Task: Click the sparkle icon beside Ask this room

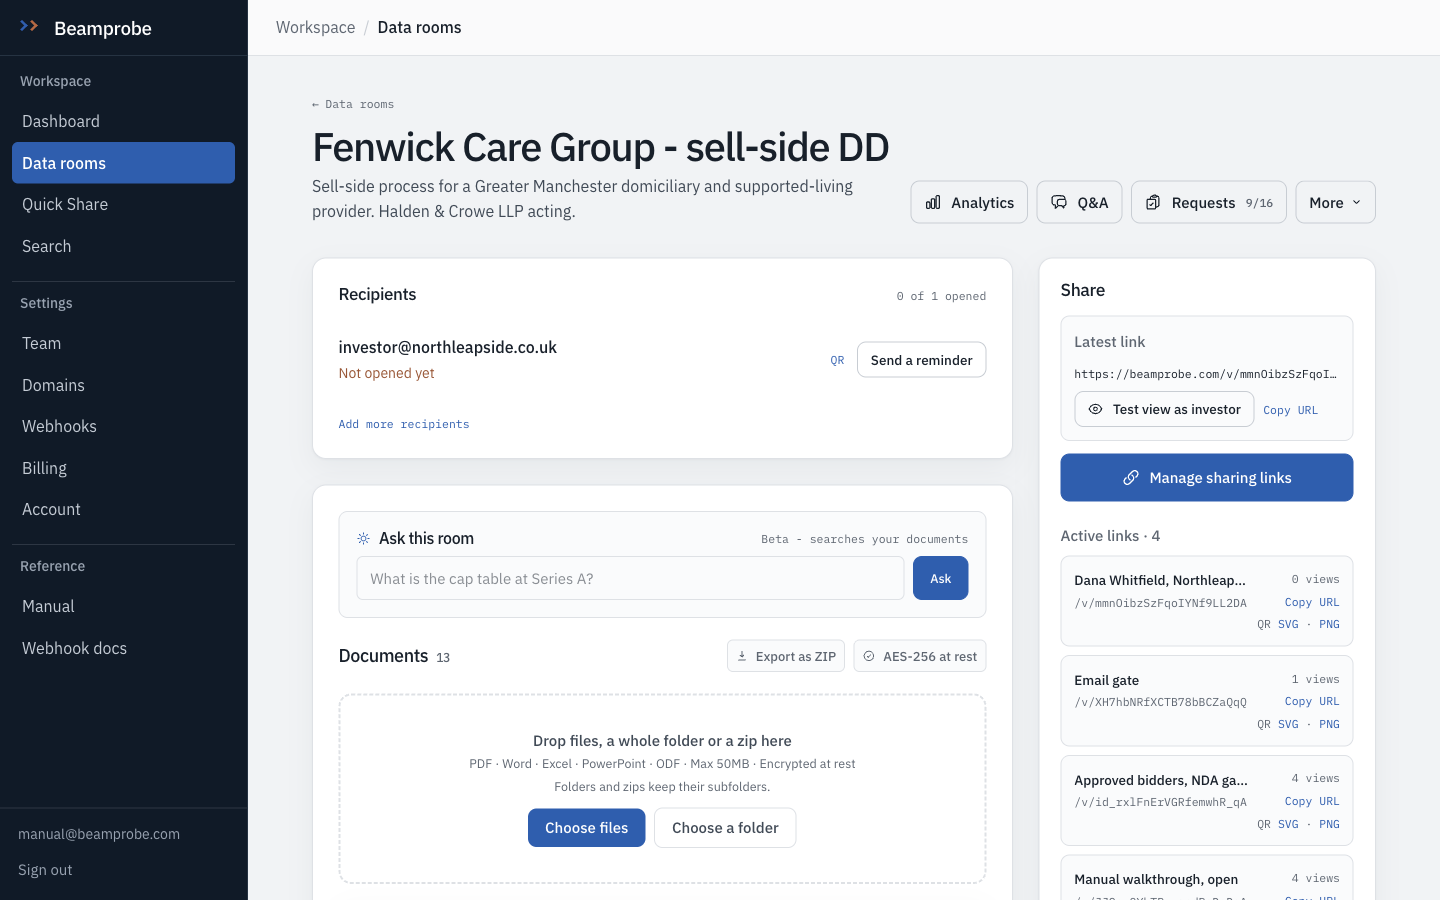Action: click(x=363, y=538)
